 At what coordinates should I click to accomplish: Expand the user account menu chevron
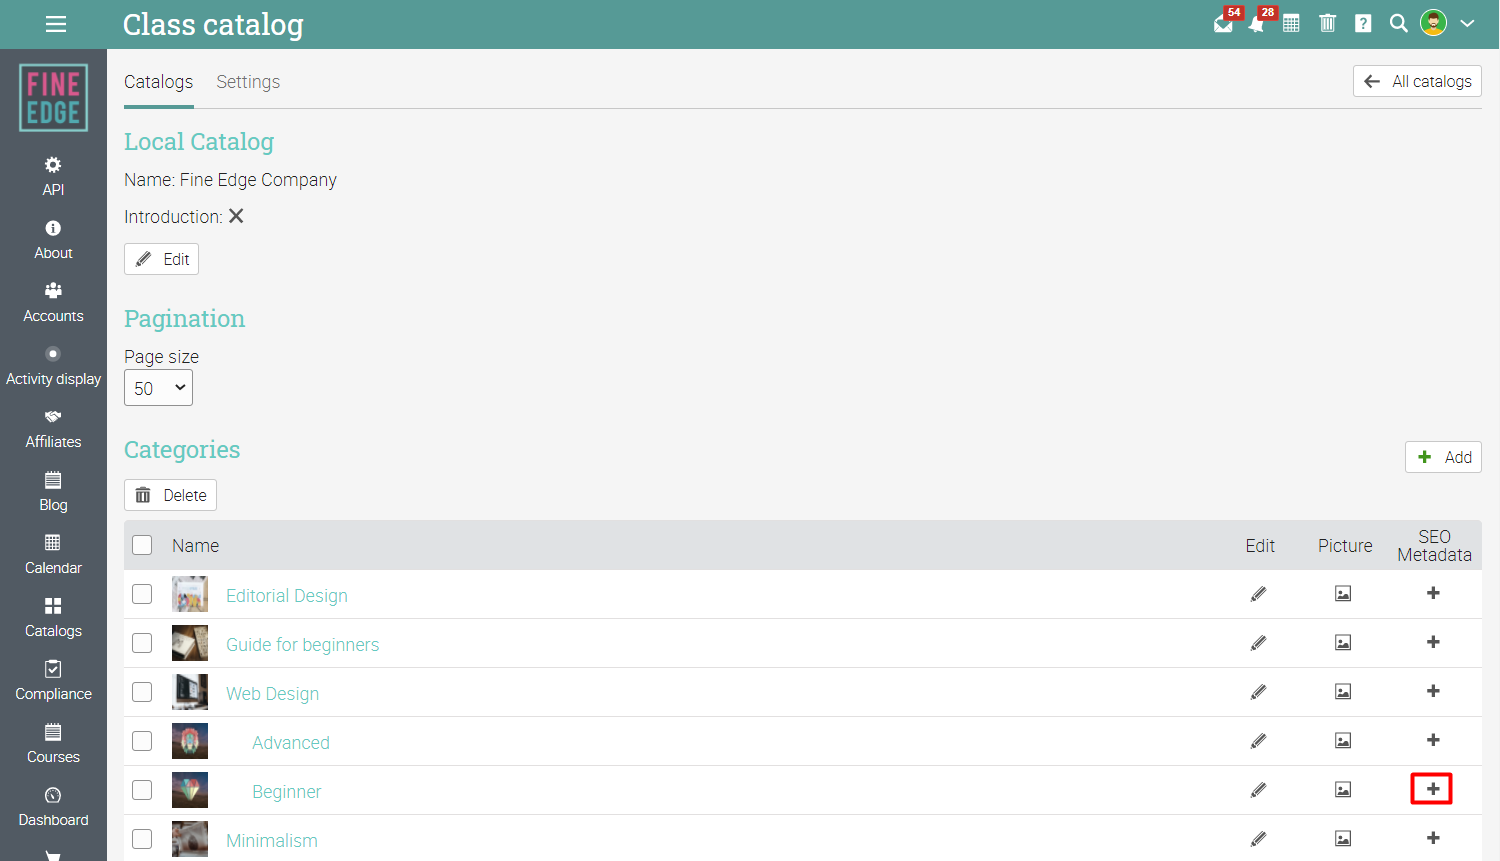coord(1467,23)
